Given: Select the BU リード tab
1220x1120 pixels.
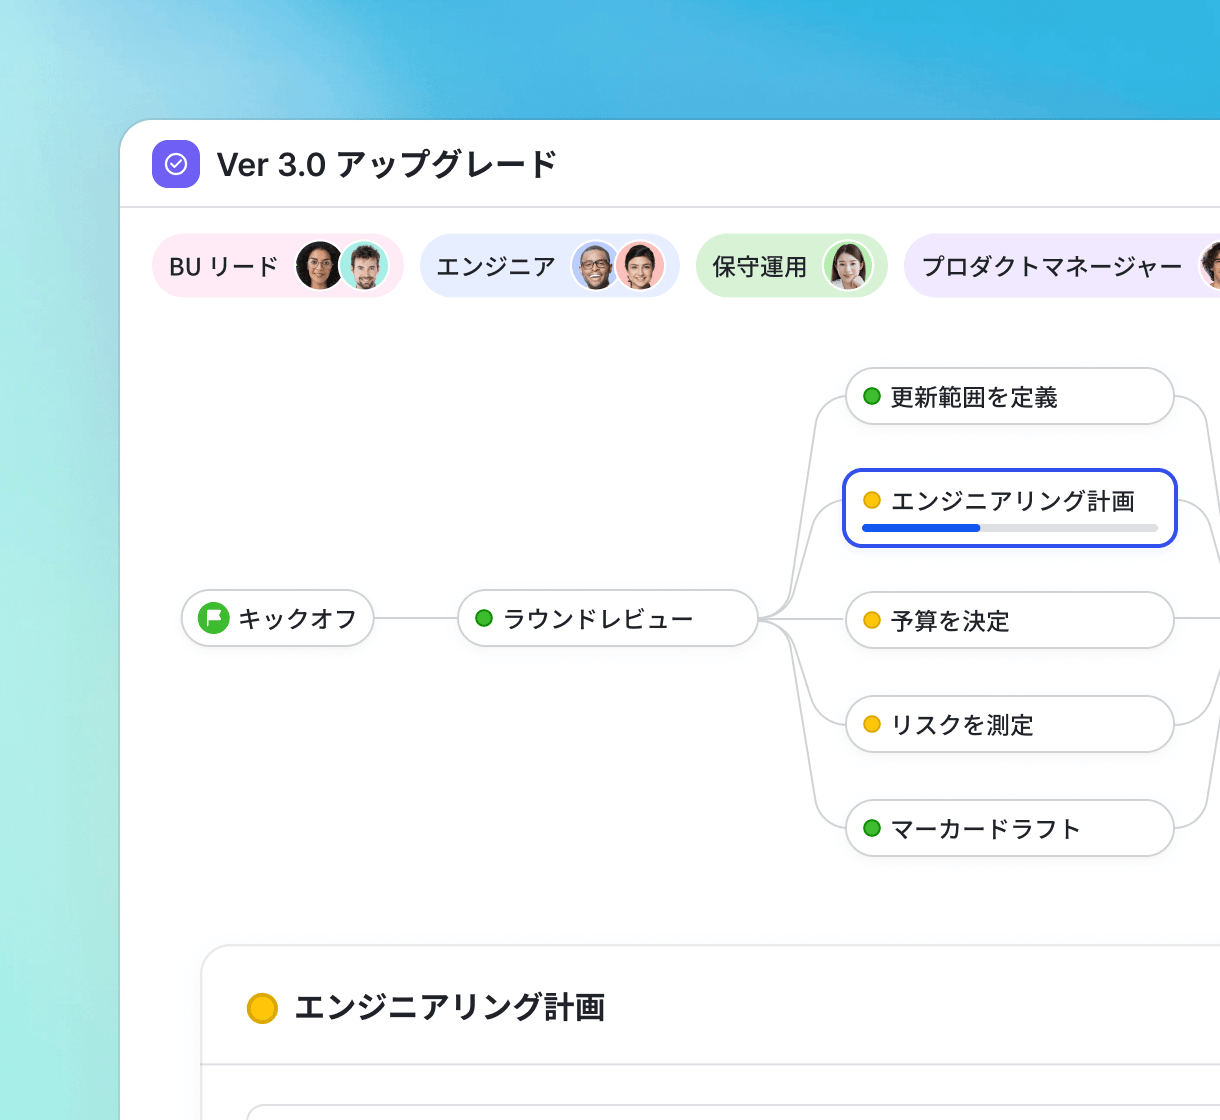Looking at the screenshot, I should [277, 265].
